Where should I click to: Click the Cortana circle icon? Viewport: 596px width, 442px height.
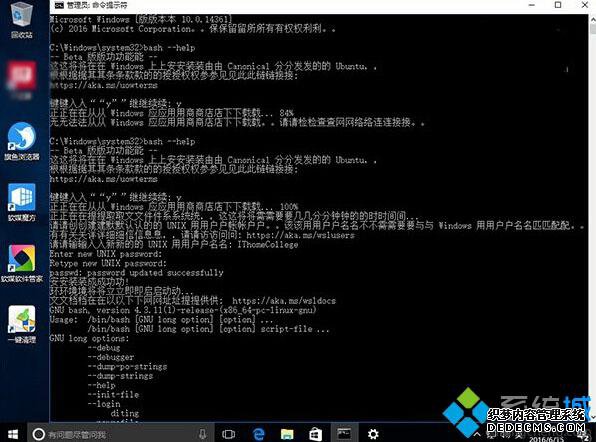(38, 434)
